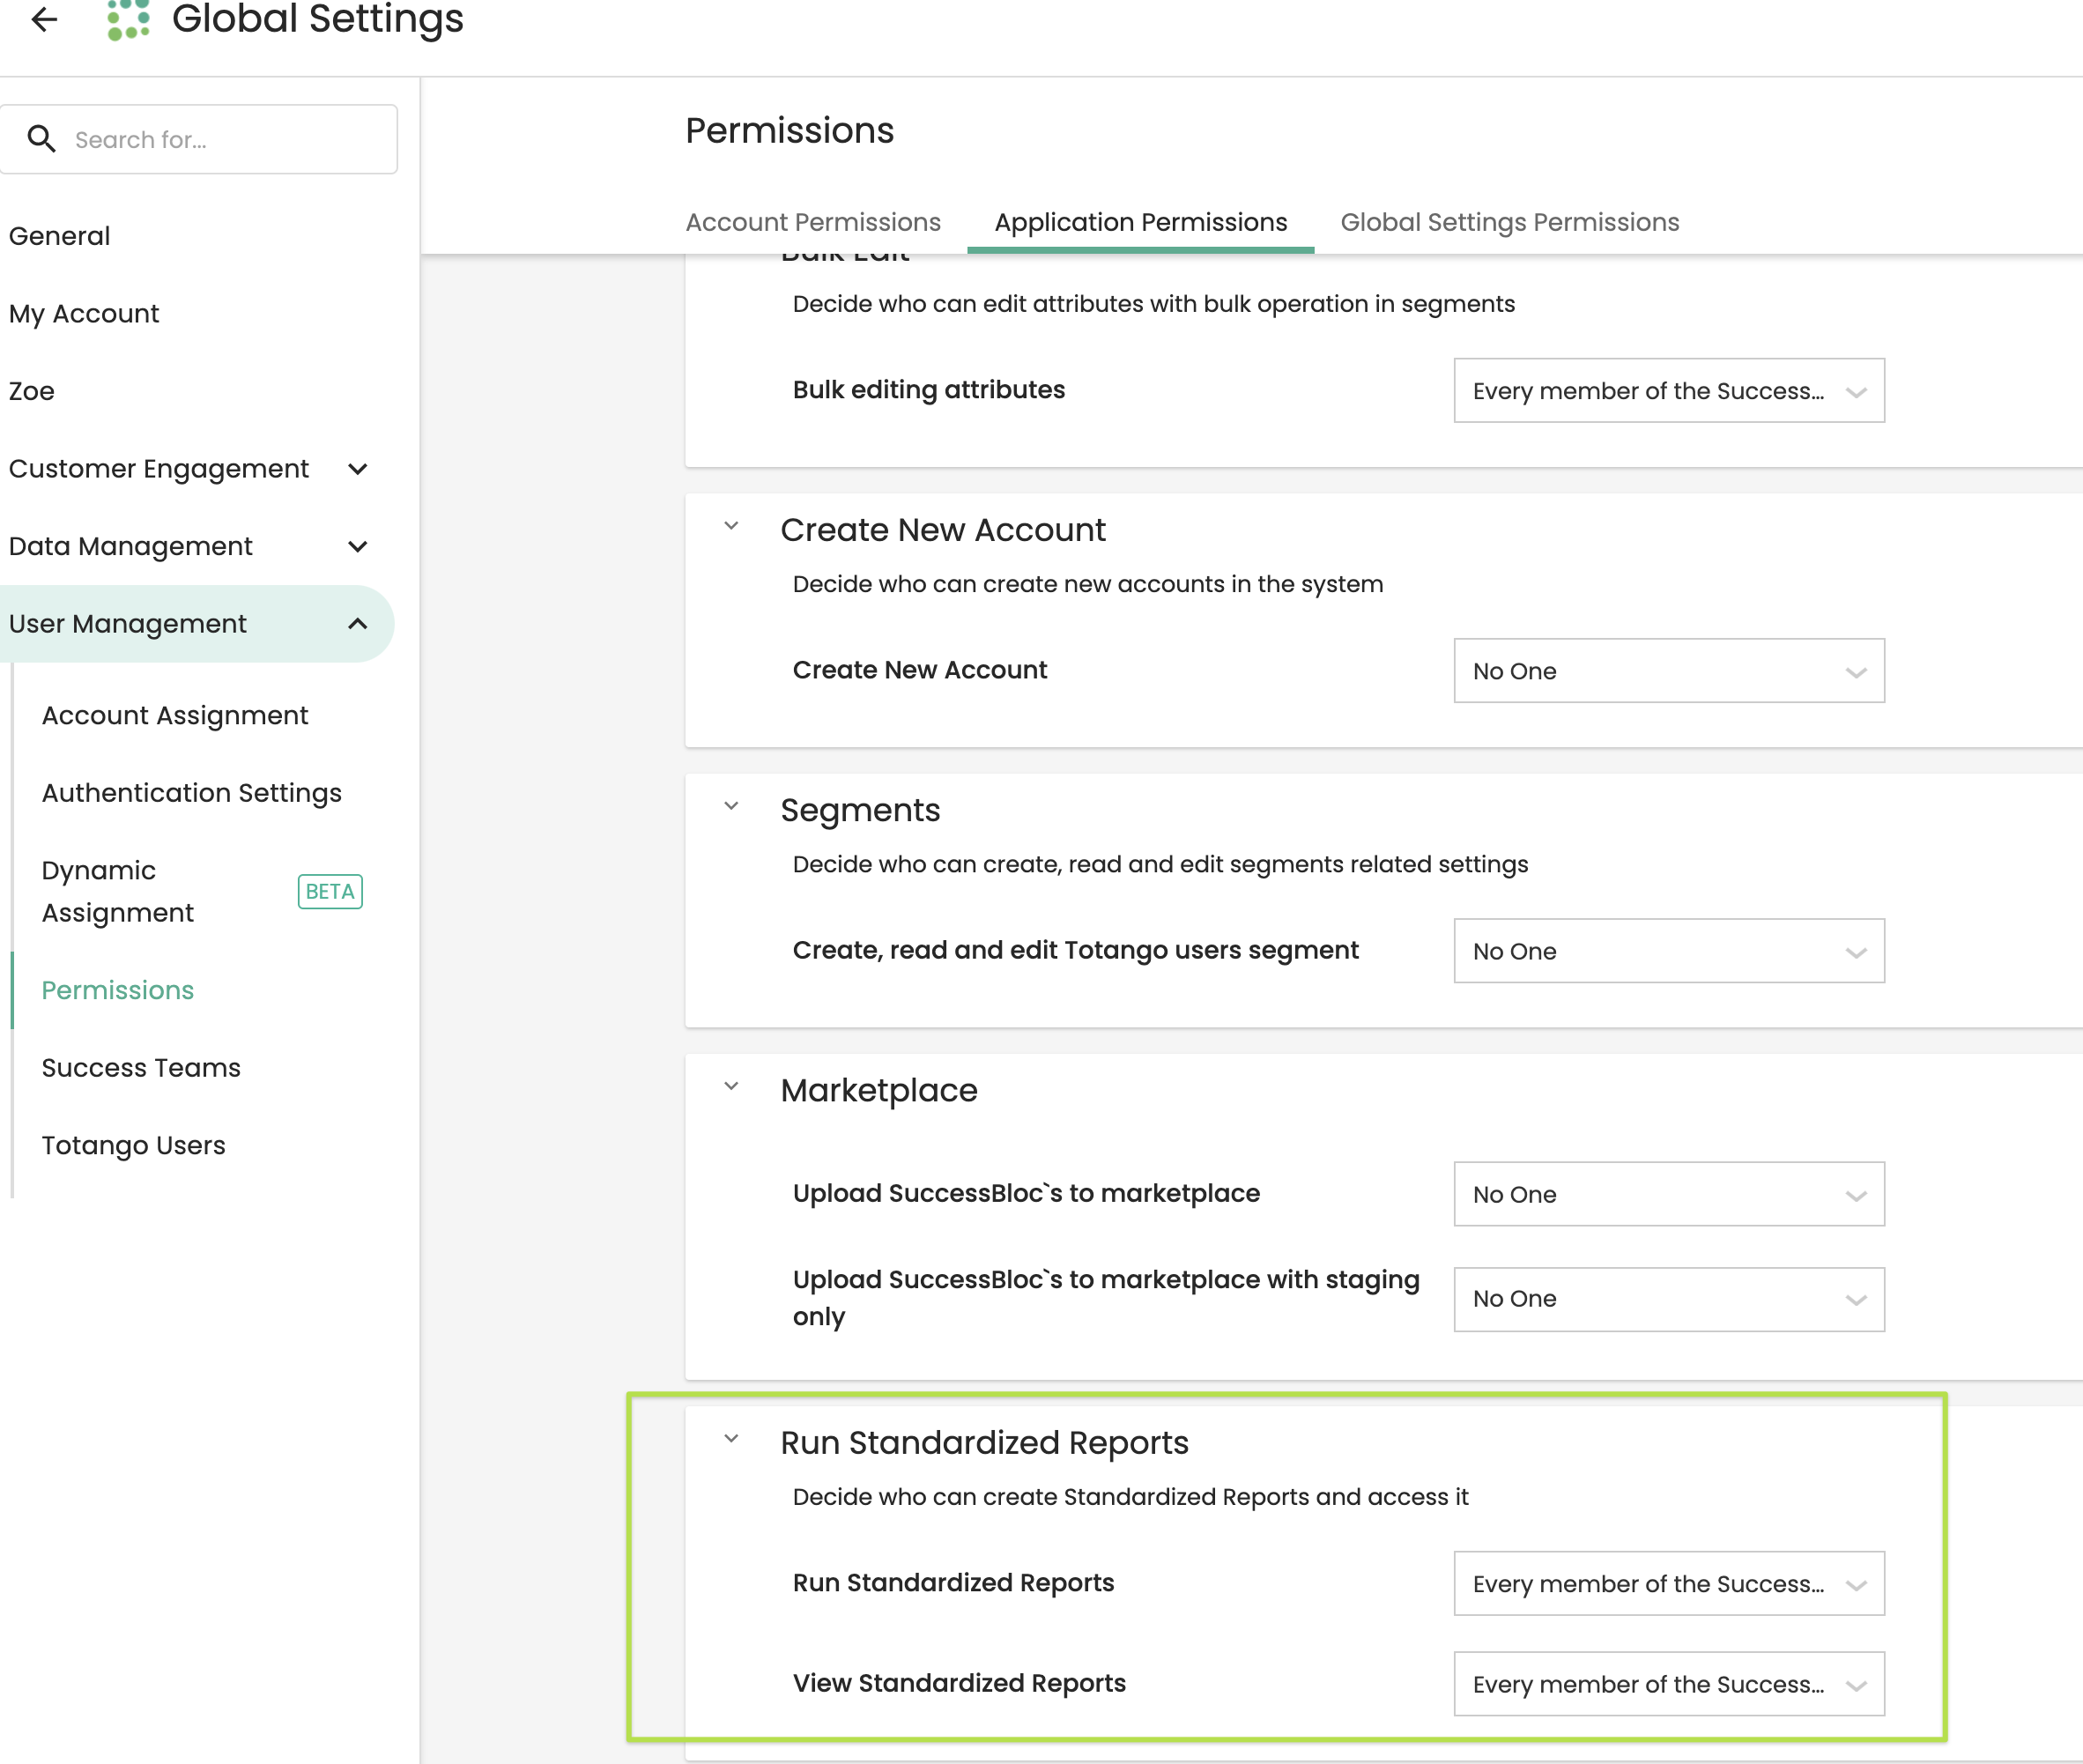Click the Global Settings title

[318, 19]
